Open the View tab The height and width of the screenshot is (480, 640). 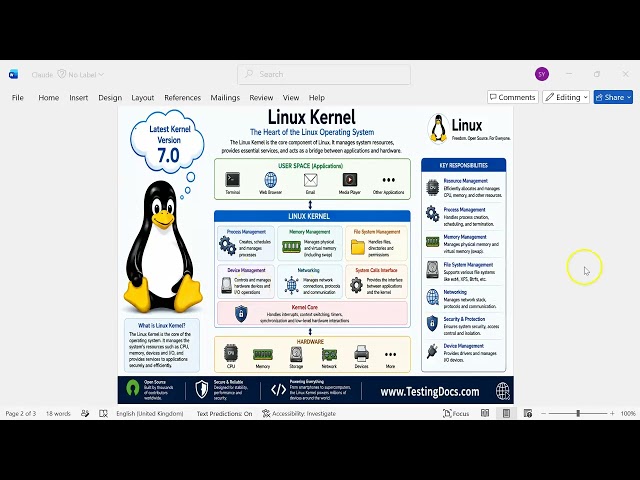tap(291, 98)
